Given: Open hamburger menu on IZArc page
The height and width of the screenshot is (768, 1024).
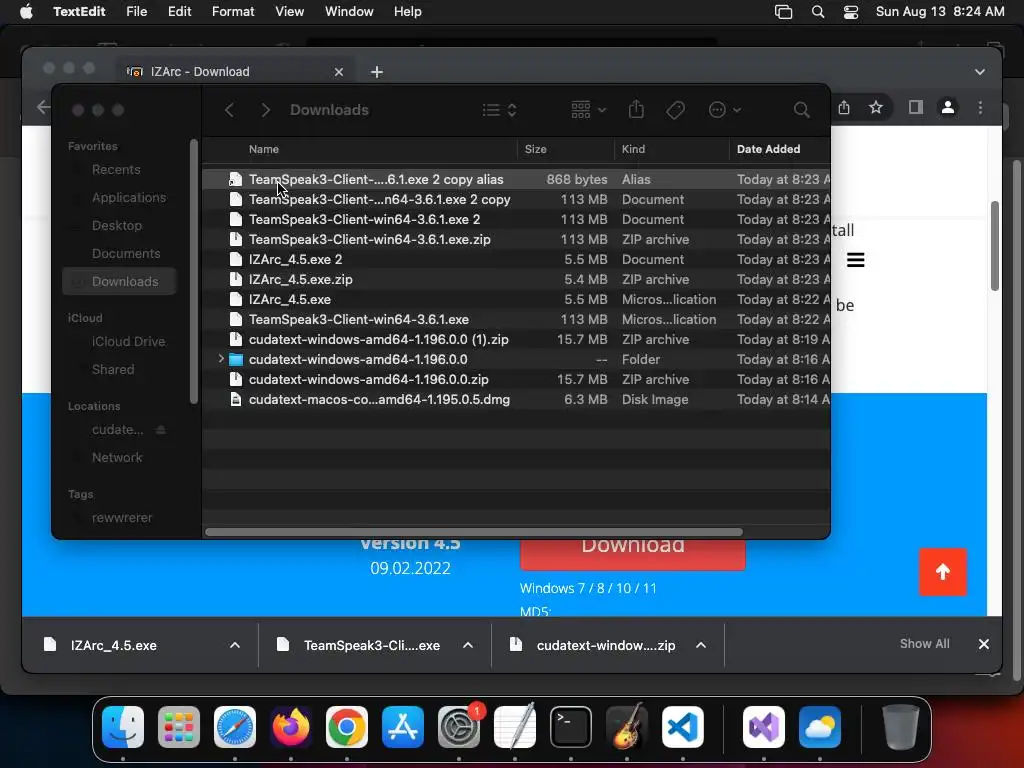Looking at the screenshot, I should [x=856, y=260].
